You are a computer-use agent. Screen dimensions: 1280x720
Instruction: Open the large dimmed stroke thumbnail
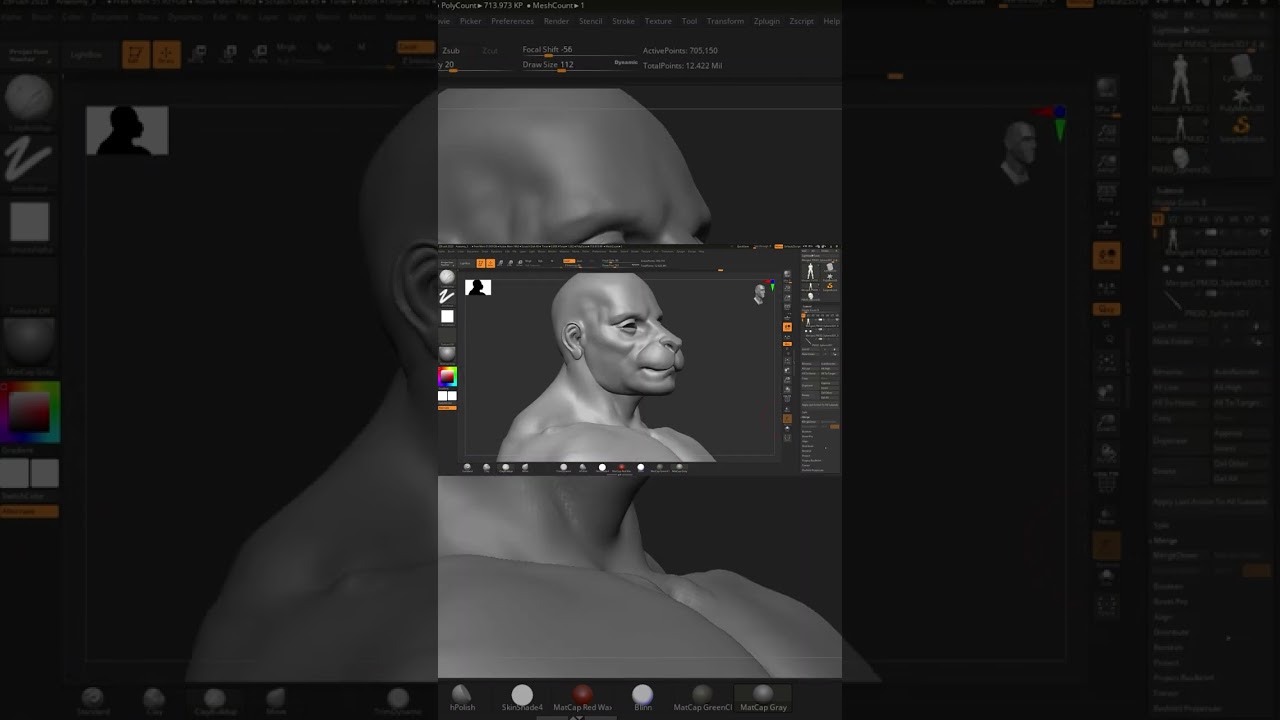tap(29, 160)
